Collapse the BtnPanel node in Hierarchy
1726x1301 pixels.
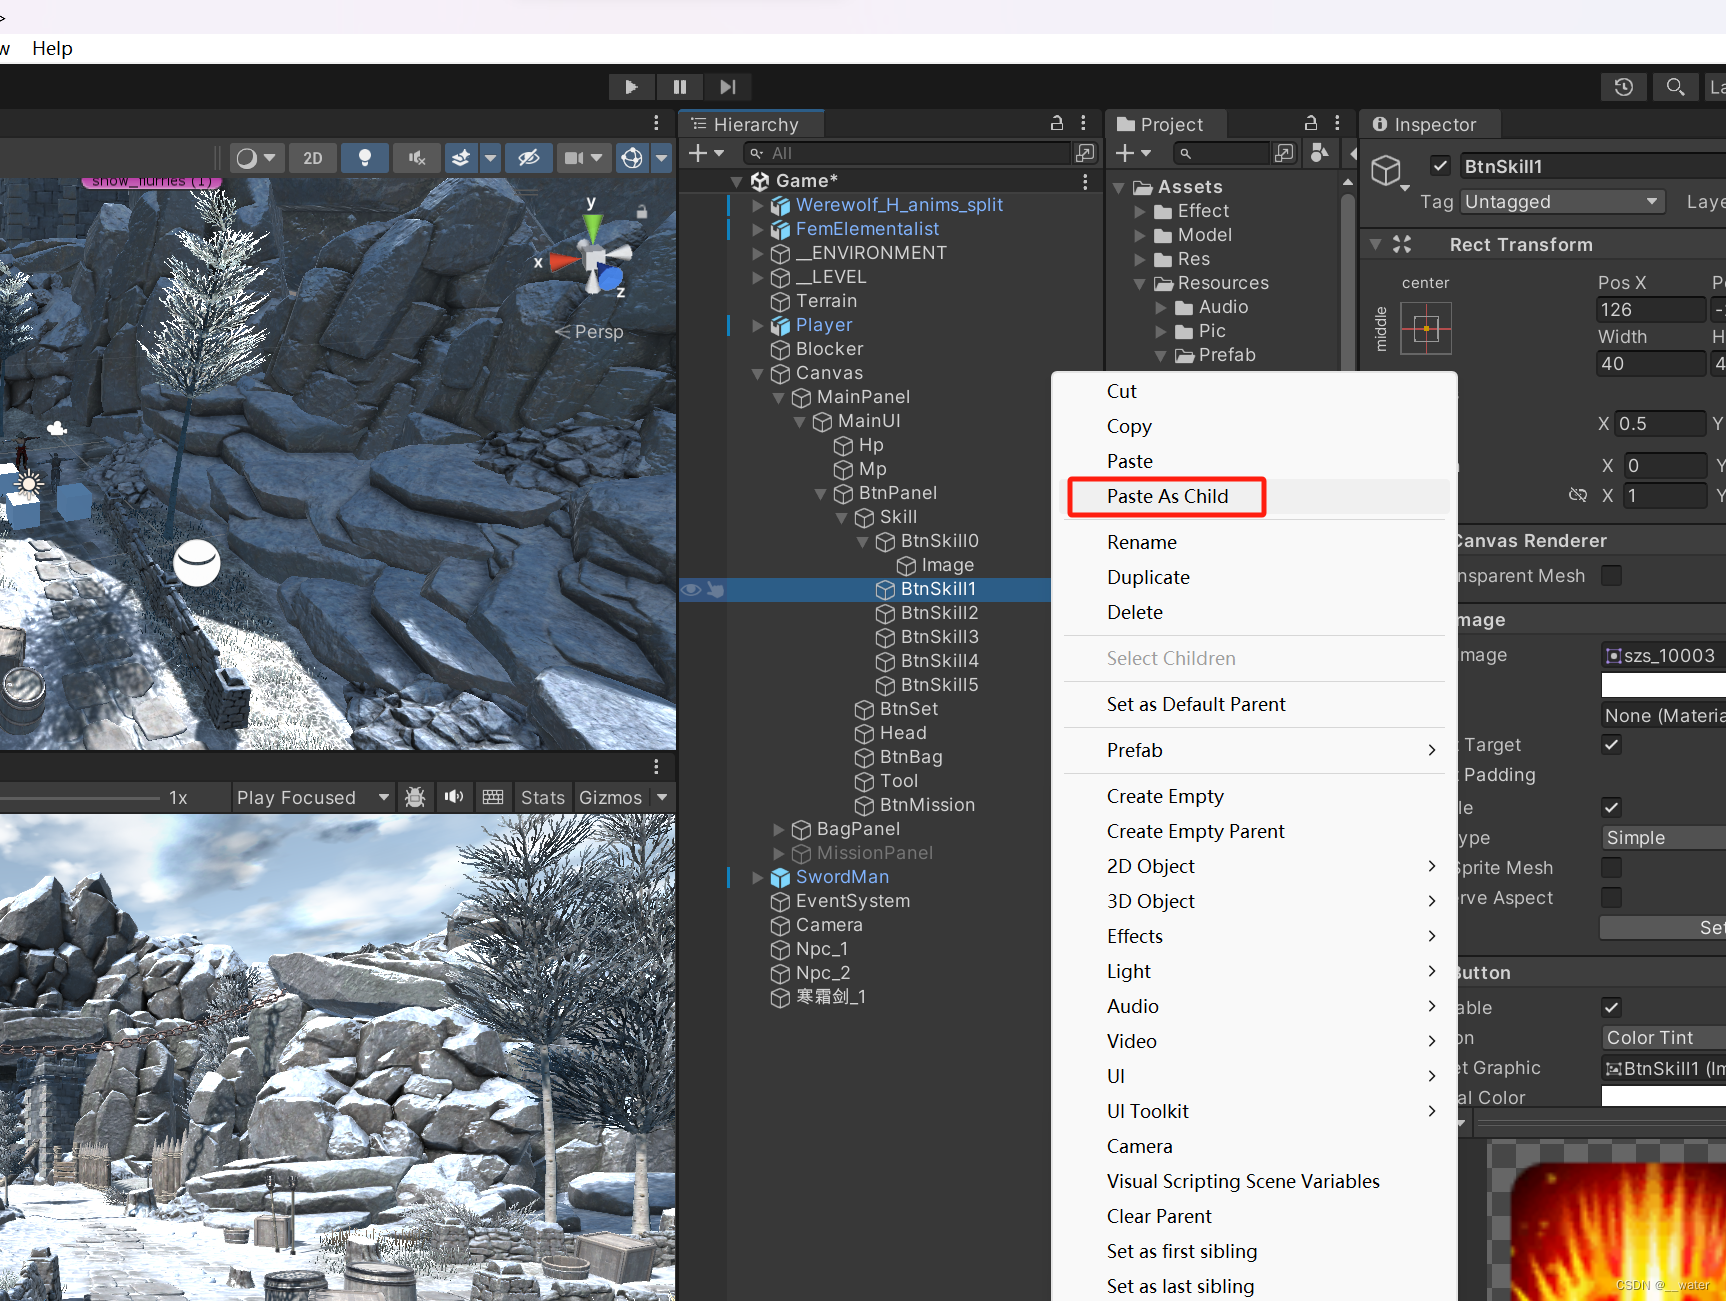tap(821, 493)
